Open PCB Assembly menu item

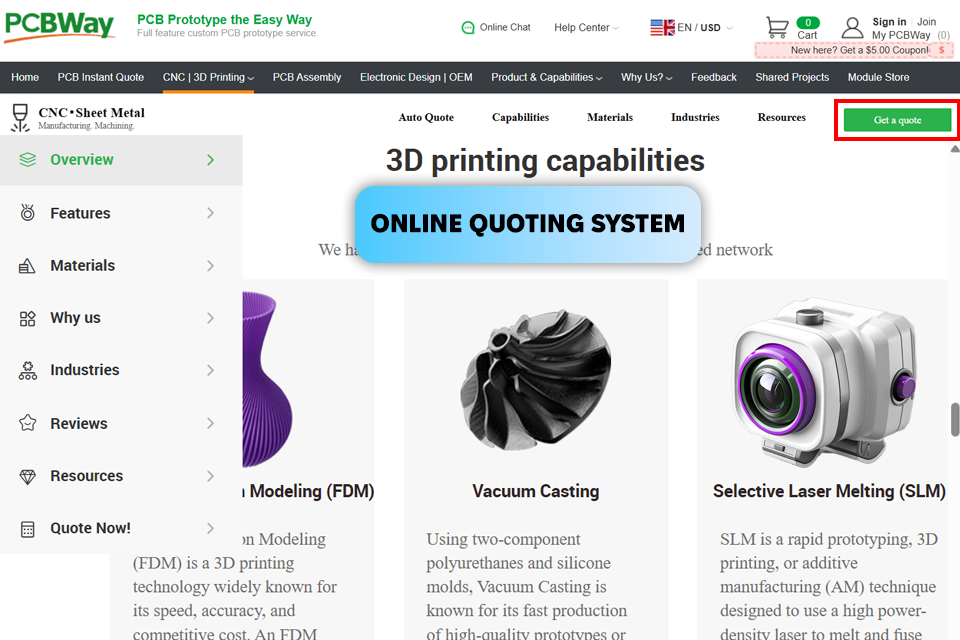click(x=307, y=77)
